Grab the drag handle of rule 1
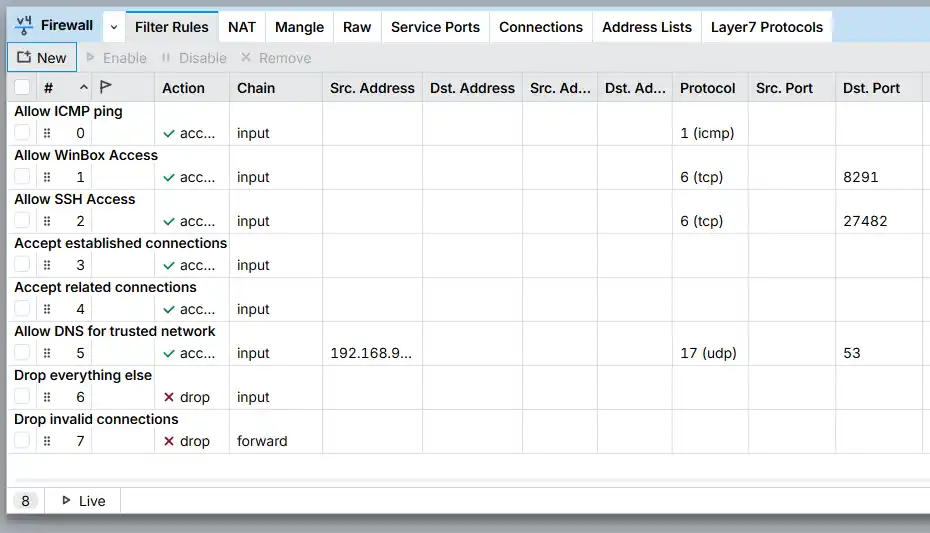930x533 pixels. [x=47, y=177]
